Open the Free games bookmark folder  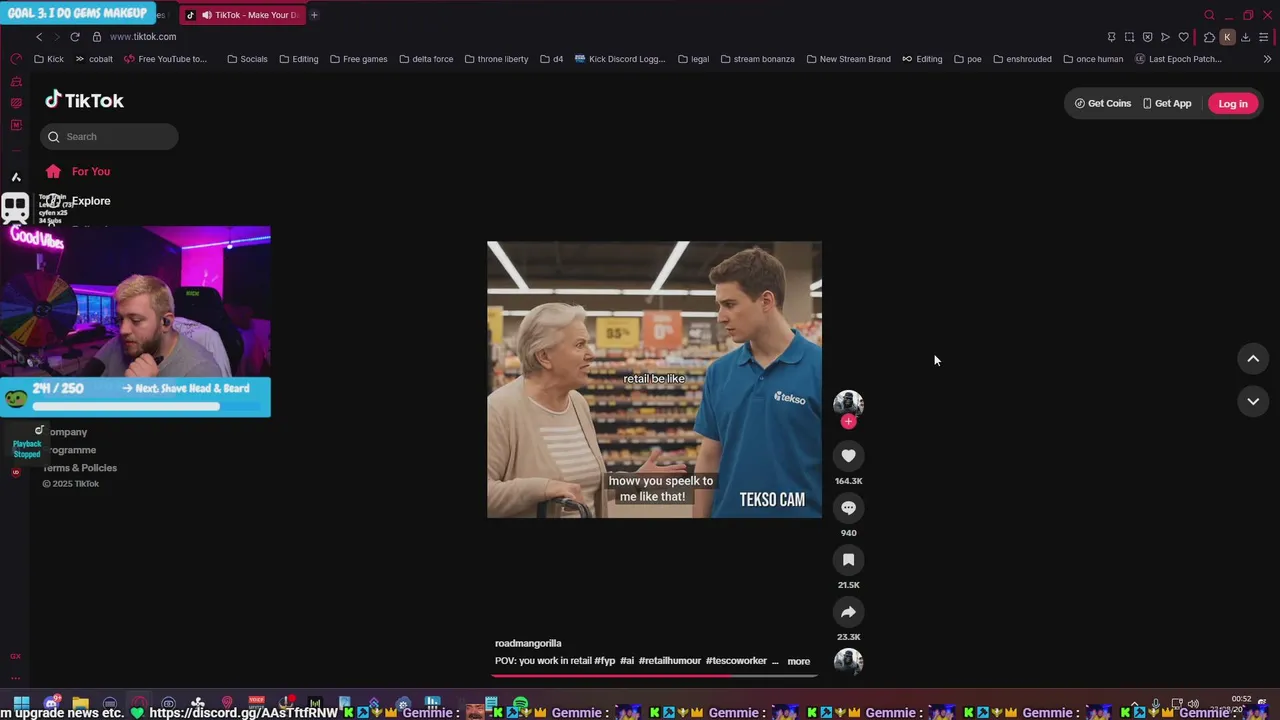[358, 59]
